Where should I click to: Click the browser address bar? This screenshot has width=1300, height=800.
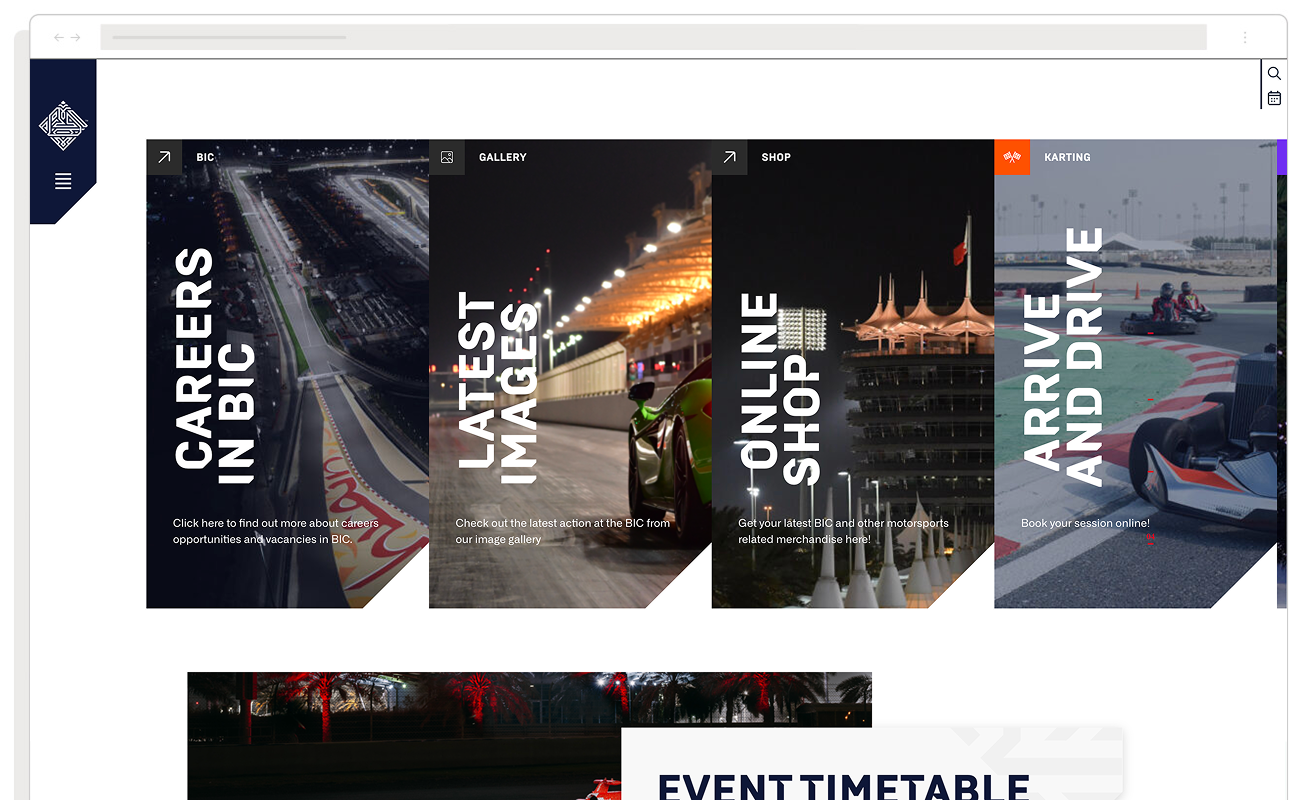[x=650, y=37]
